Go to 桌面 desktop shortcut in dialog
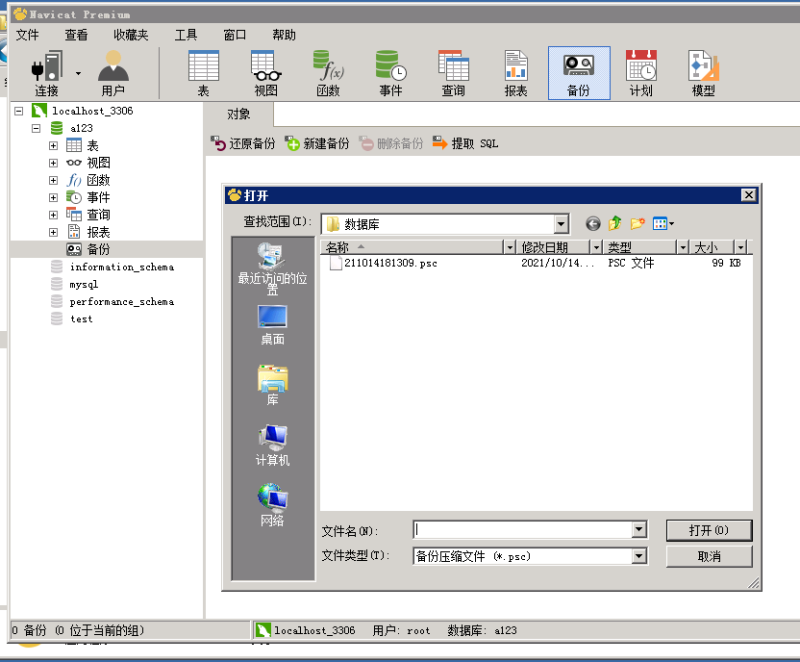 tap(272, 325)
